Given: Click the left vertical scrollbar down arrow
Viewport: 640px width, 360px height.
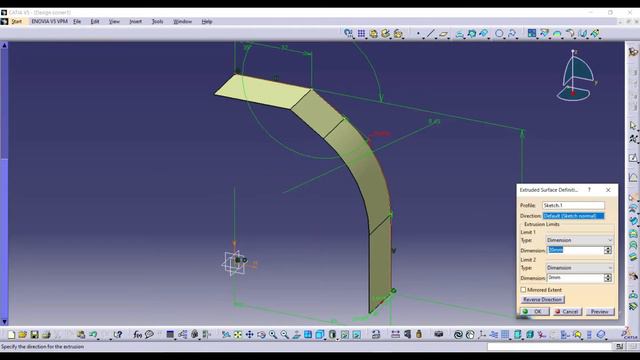Looking at the screenshot, I should [4, 322].
